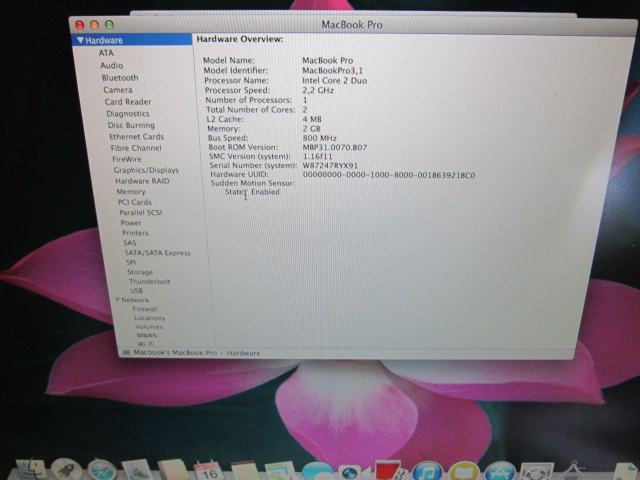Click the Hardware Overview heading
This screenshot has width=640, height=480.
coord(240,39)
